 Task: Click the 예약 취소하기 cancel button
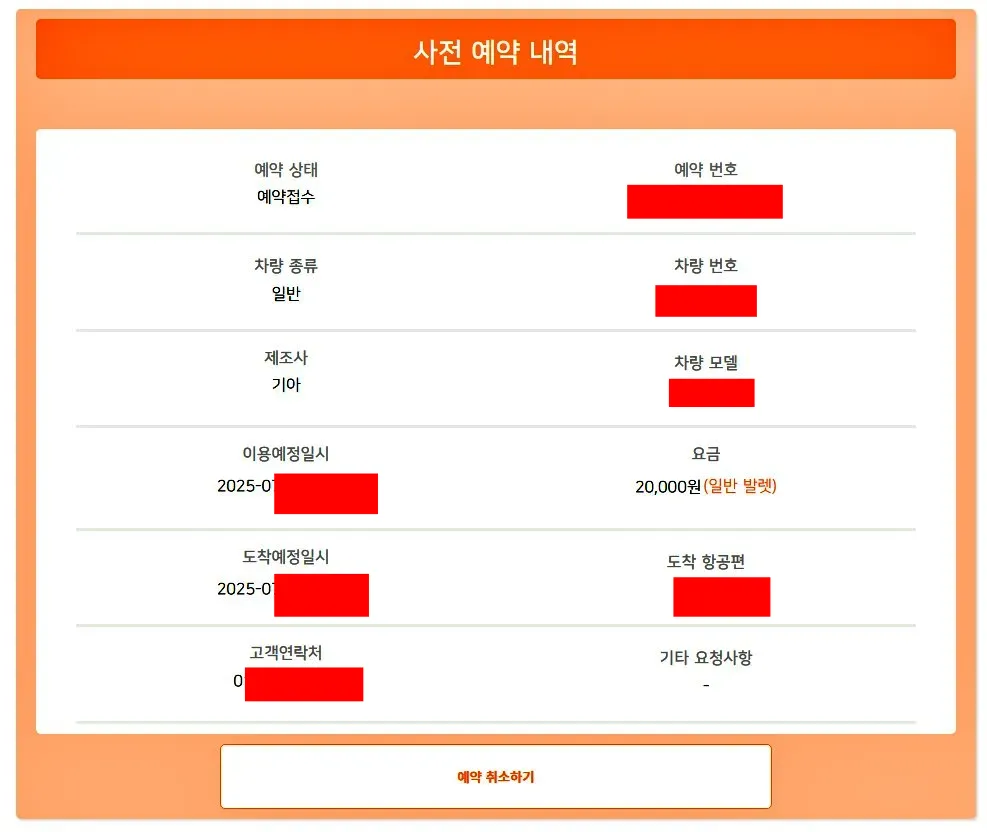495,777
